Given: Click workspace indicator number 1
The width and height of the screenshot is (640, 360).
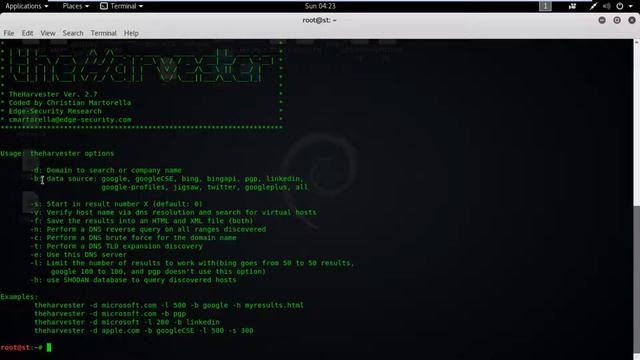Looking at the screenshot, I should pos(545,6).
